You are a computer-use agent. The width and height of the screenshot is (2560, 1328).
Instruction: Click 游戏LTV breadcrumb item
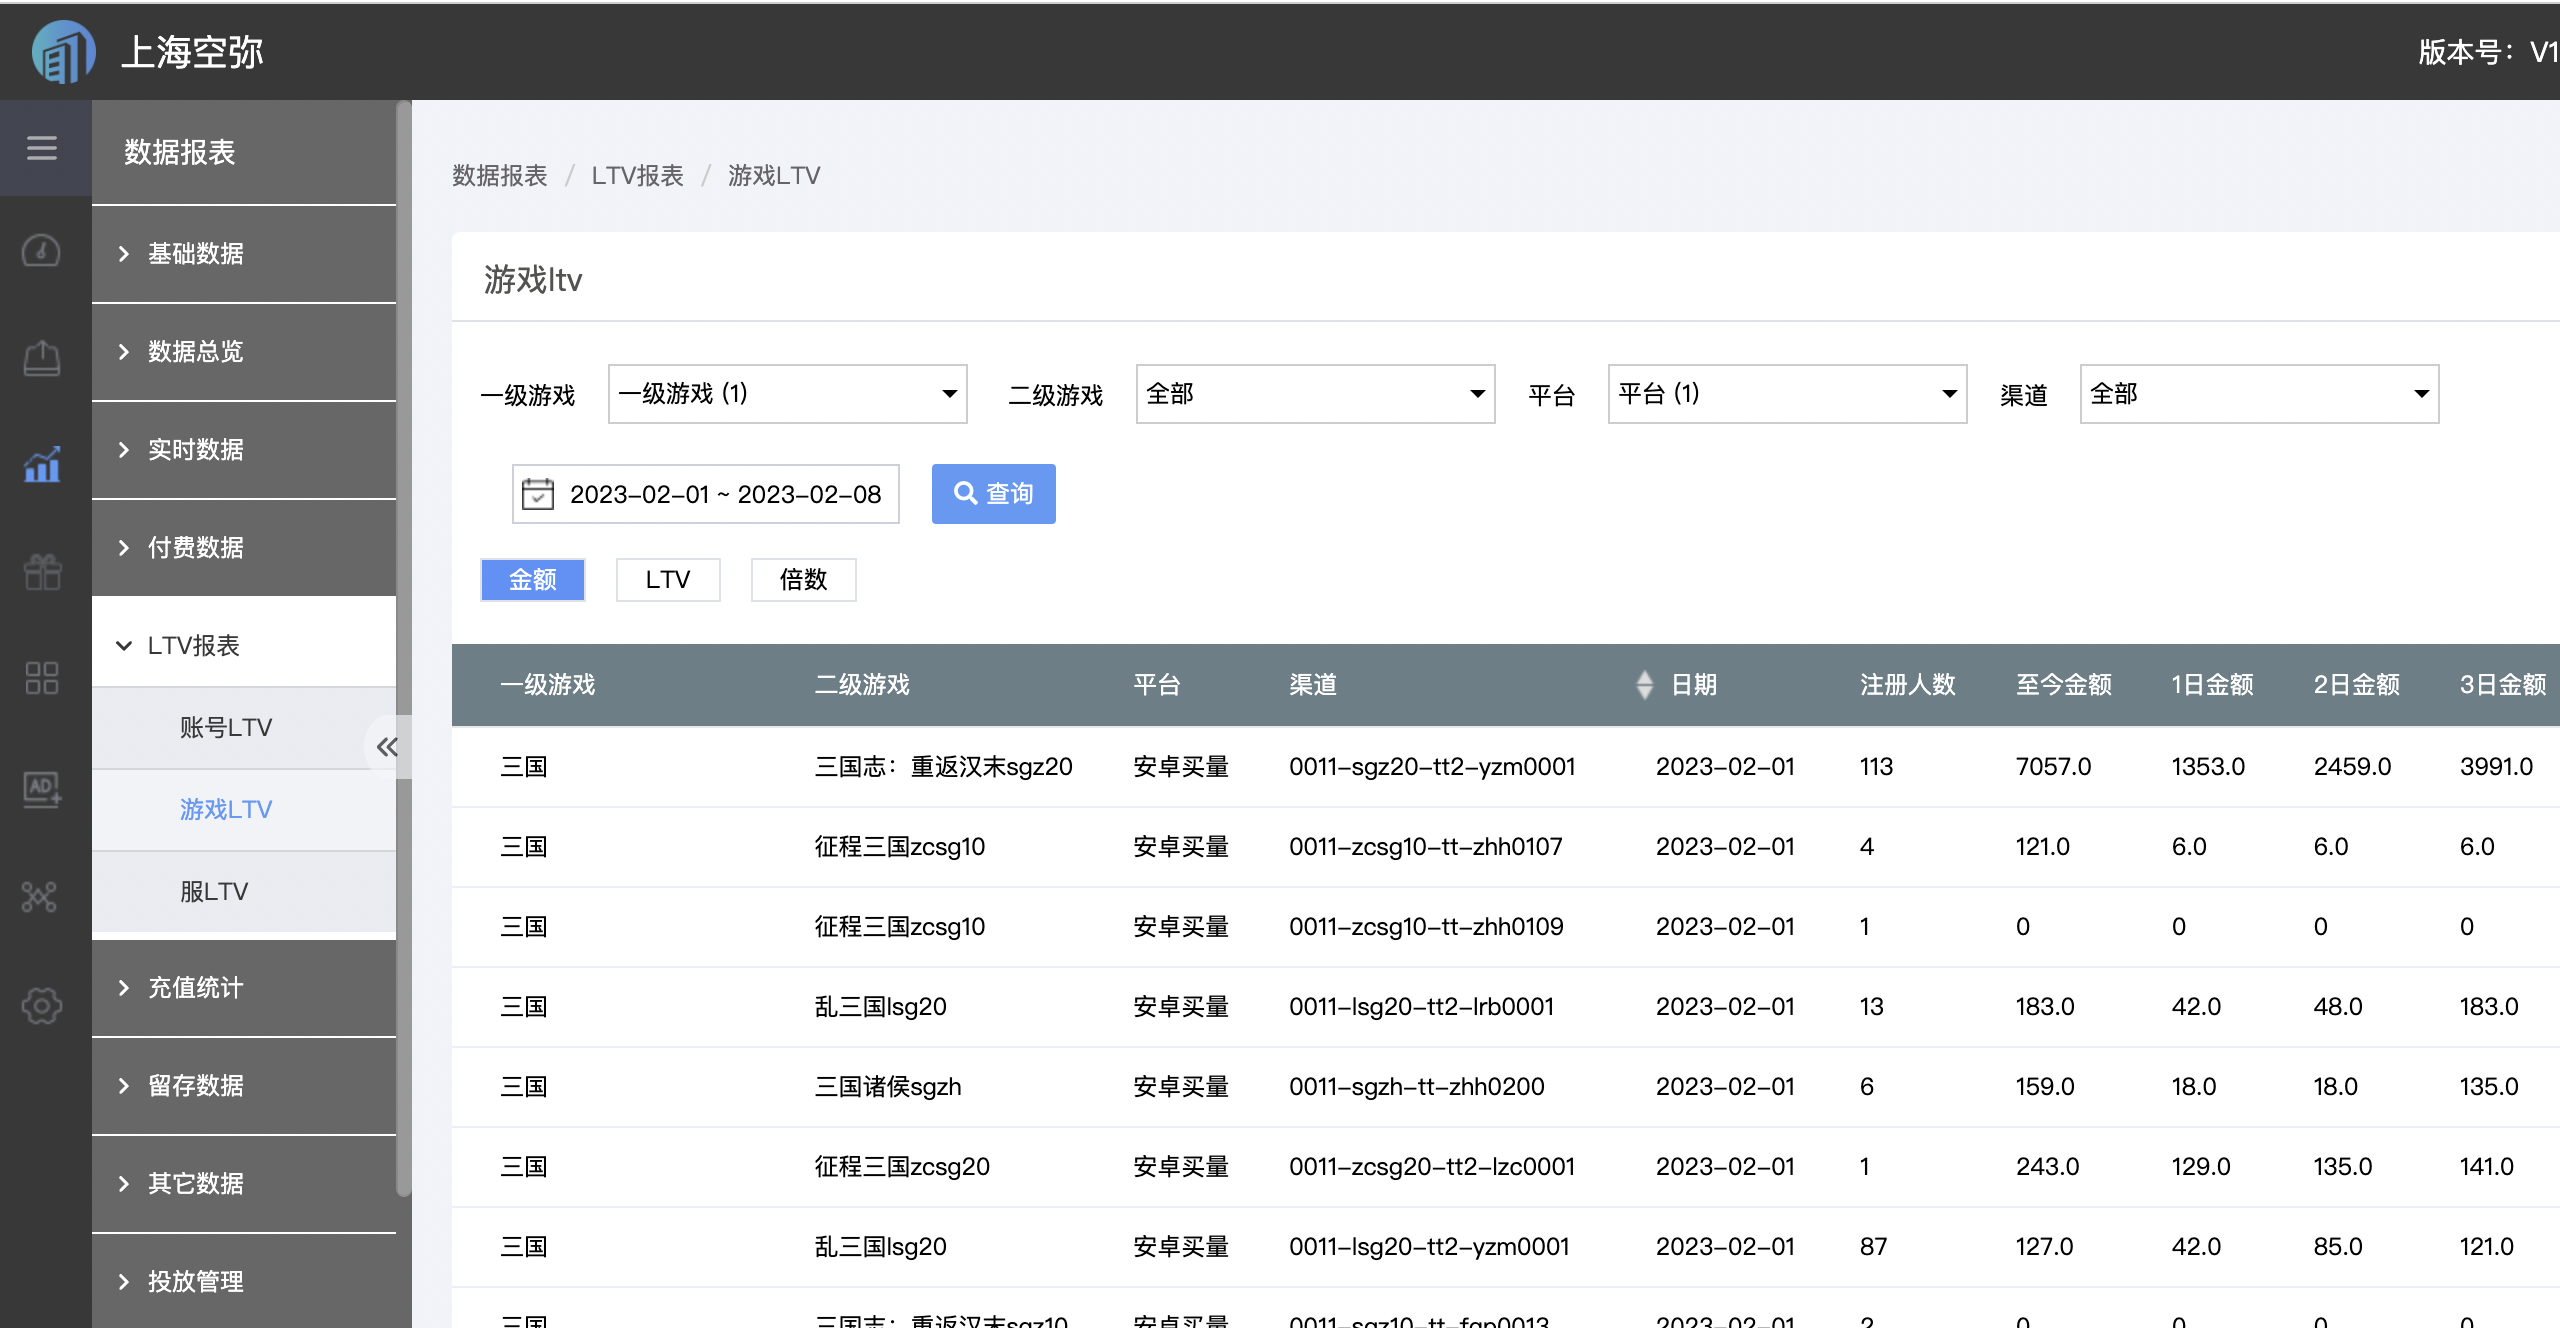774,176
